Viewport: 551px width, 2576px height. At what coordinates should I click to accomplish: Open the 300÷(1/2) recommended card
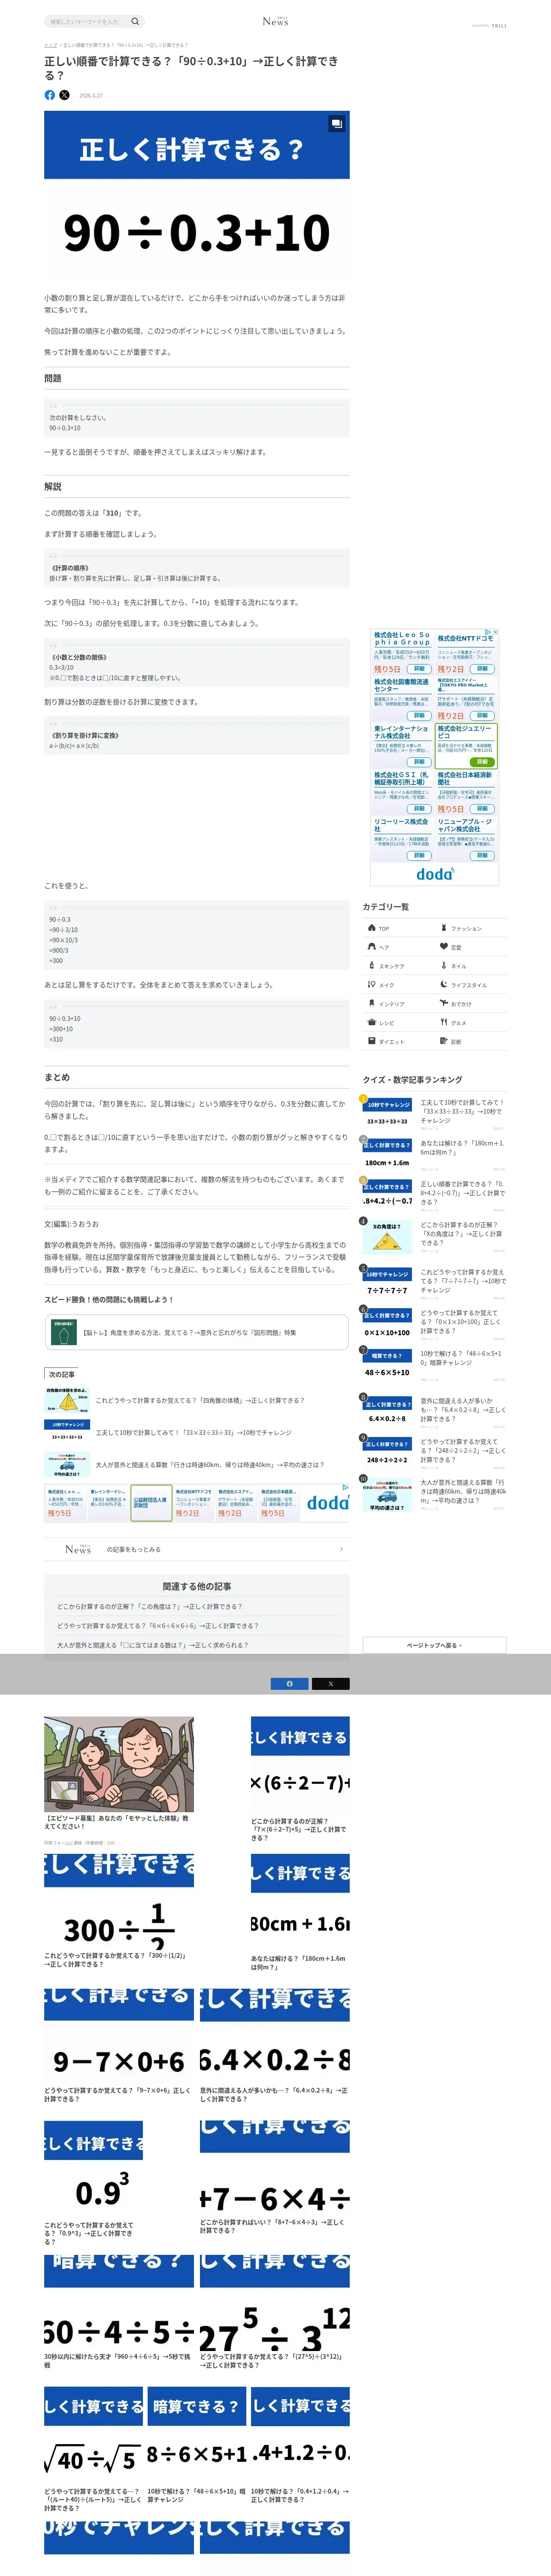119,1911
